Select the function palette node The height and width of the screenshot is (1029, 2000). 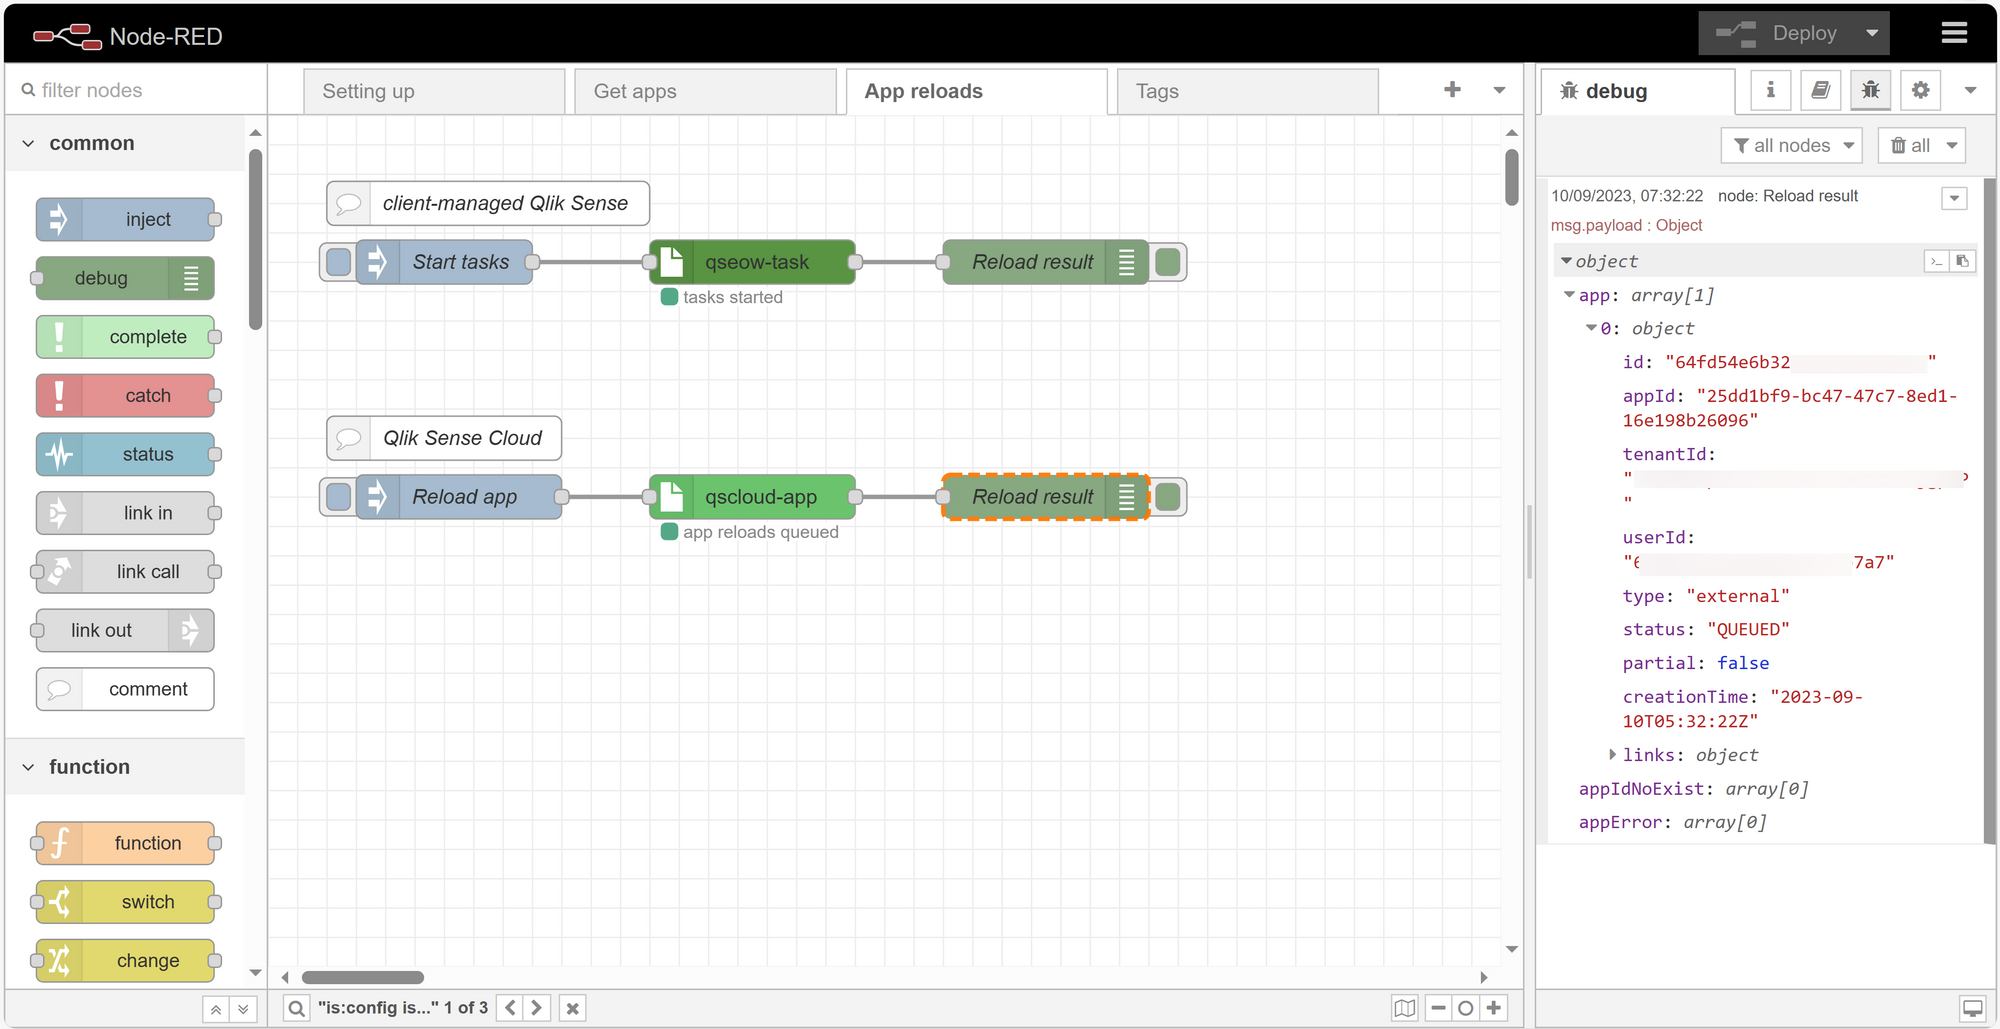126,843
